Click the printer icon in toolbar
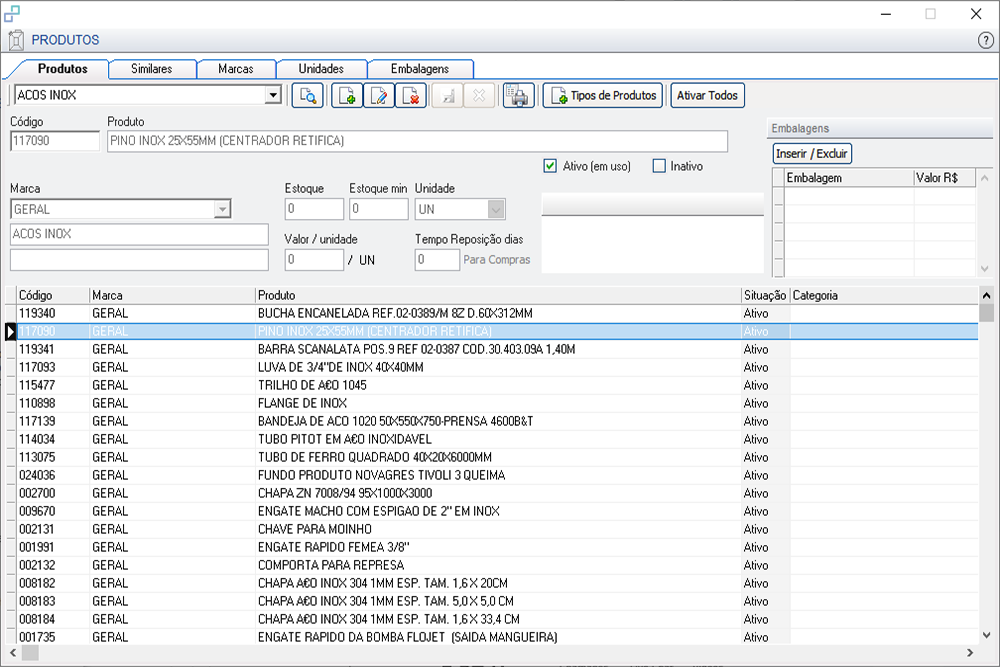 518,96
